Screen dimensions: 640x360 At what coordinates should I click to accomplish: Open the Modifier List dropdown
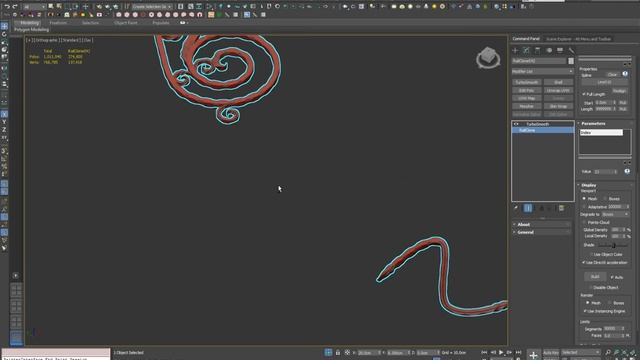[x=542, y=71]
